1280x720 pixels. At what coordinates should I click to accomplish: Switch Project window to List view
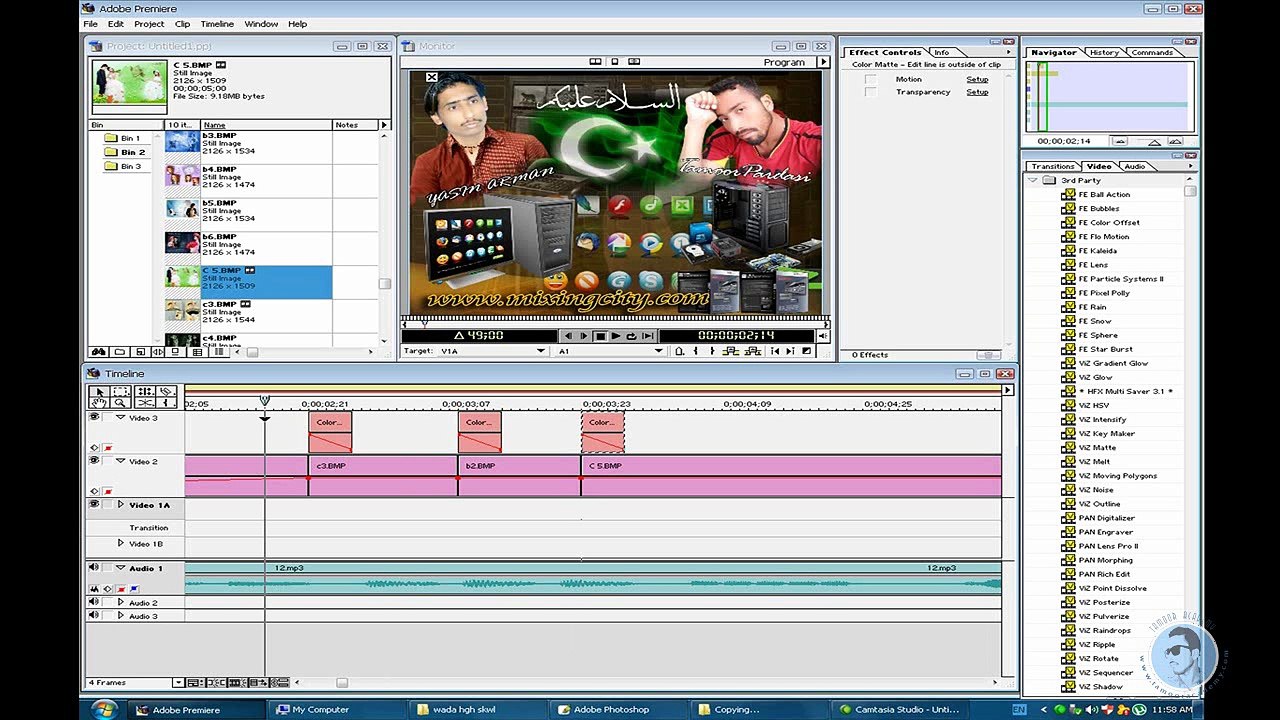pos(219,352)
